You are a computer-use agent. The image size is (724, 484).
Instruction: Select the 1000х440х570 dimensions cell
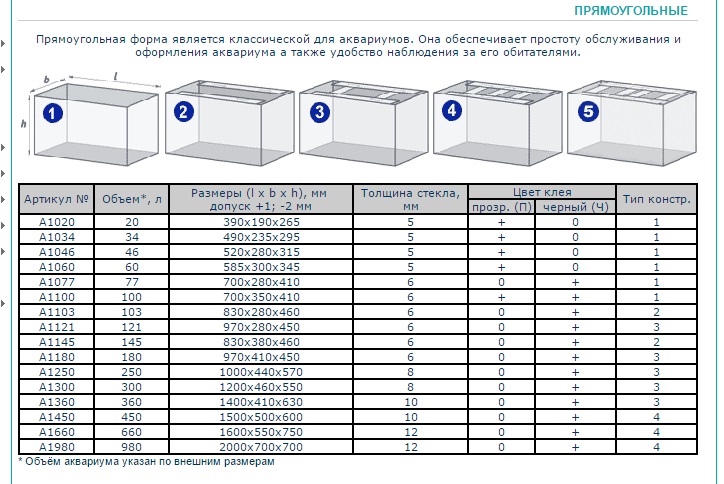261,371
